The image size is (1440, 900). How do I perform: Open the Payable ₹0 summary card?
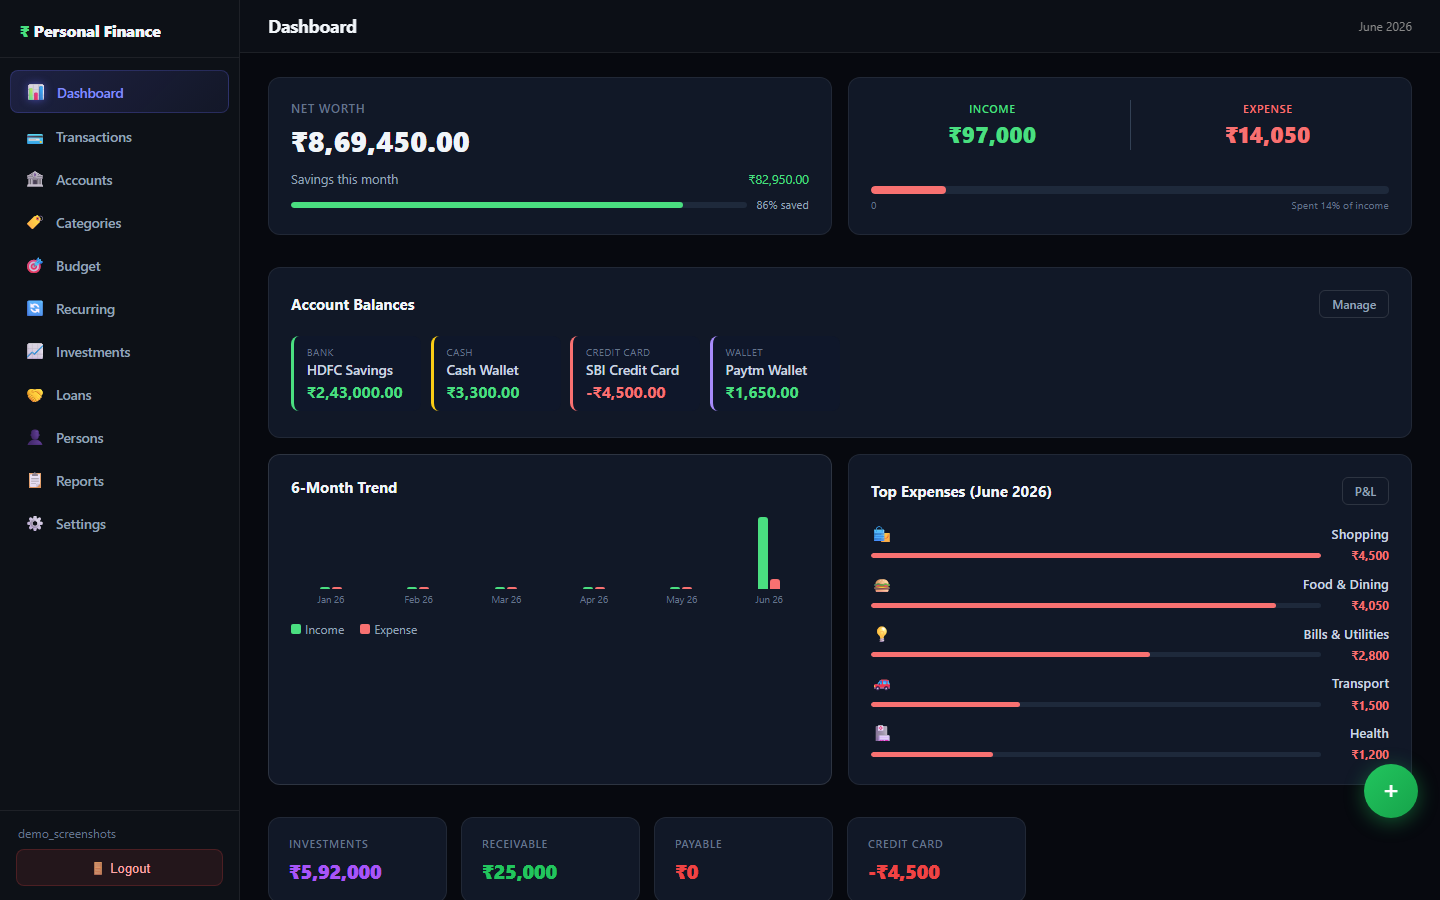[743, 860]
